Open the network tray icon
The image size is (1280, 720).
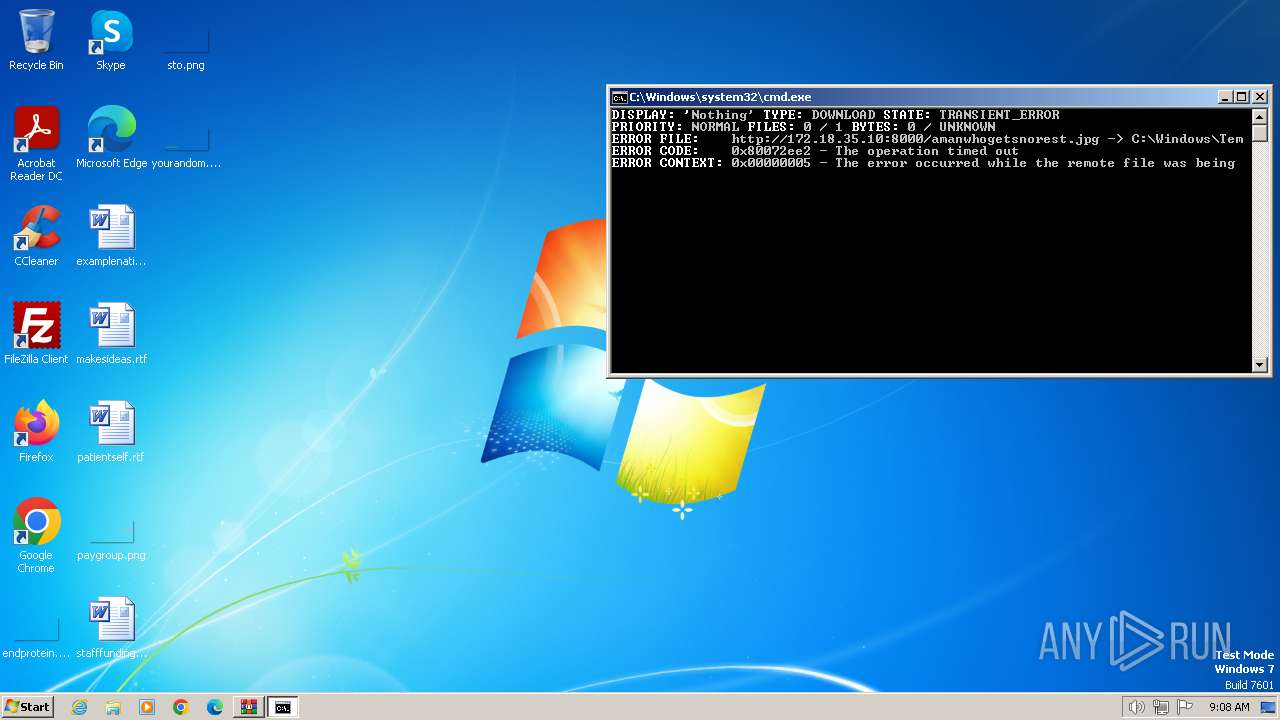pyautogui.click(x=1161, y=707)
